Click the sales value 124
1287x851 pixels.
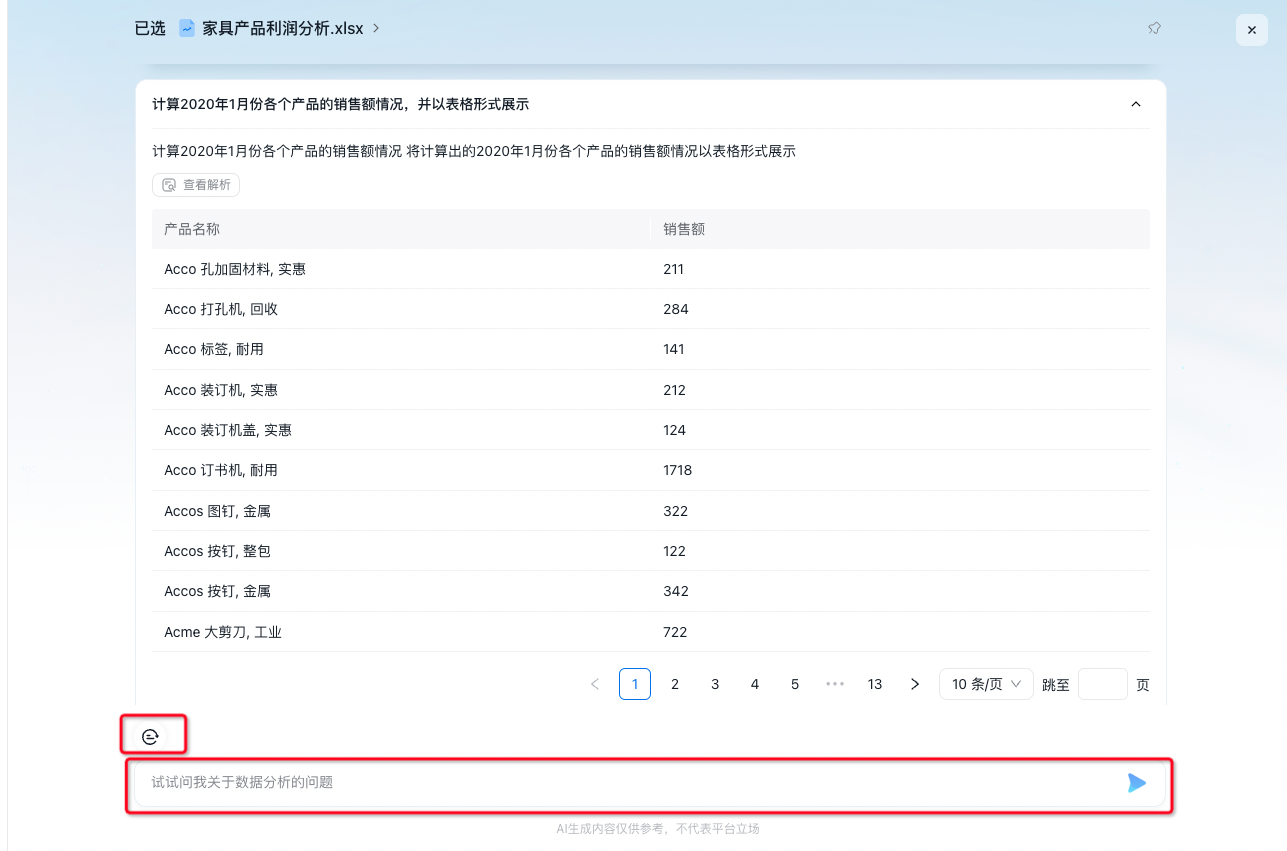[675, 430]
